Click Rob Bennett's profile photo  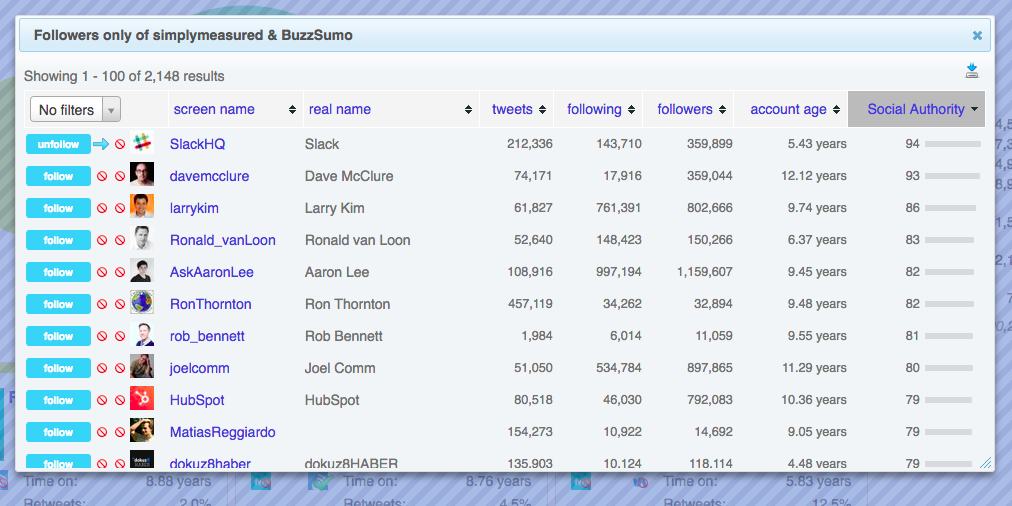point(142,334)
